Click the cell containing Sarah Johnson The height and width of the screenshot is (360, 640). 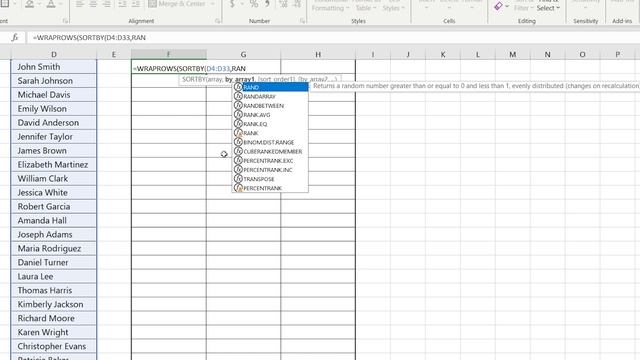tap(53, 81)
